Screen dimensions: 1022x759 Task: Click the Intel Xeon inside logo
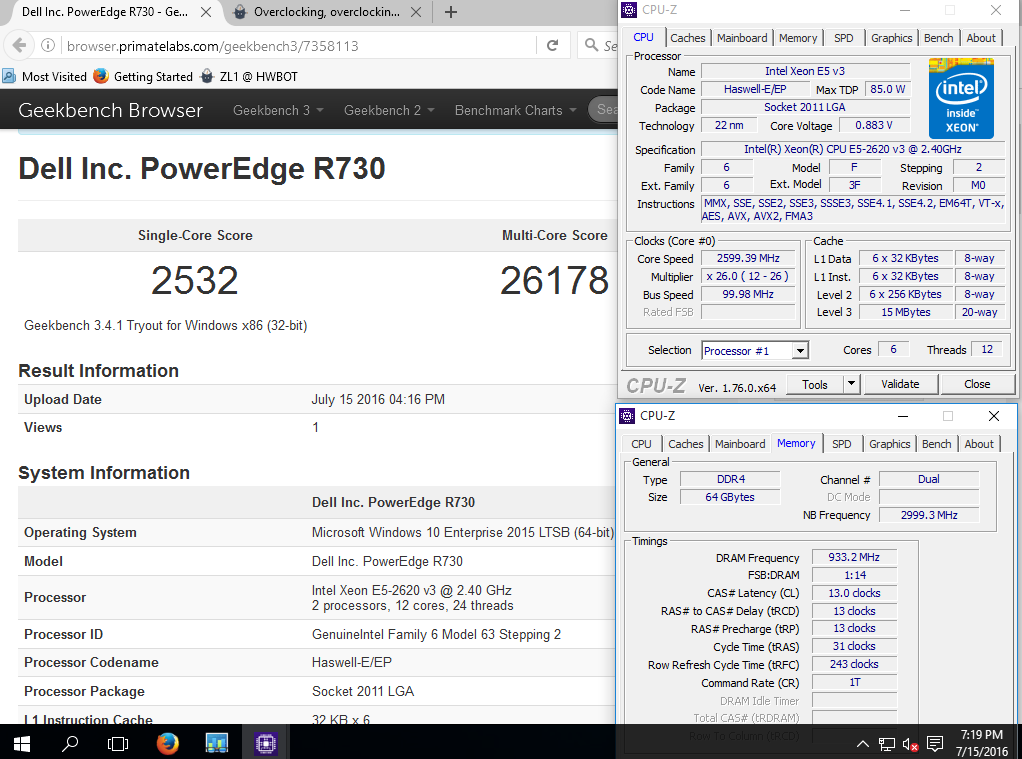pyautogui.click(x=961, y=98)
